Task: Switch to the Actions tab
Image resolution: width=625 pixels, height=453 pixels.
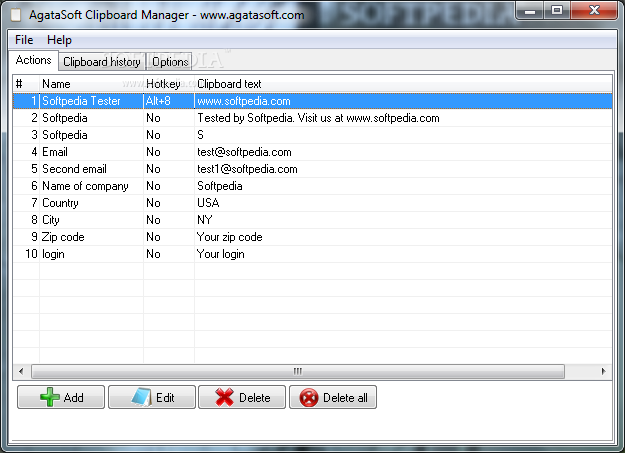Action: (x=33, y=60)
